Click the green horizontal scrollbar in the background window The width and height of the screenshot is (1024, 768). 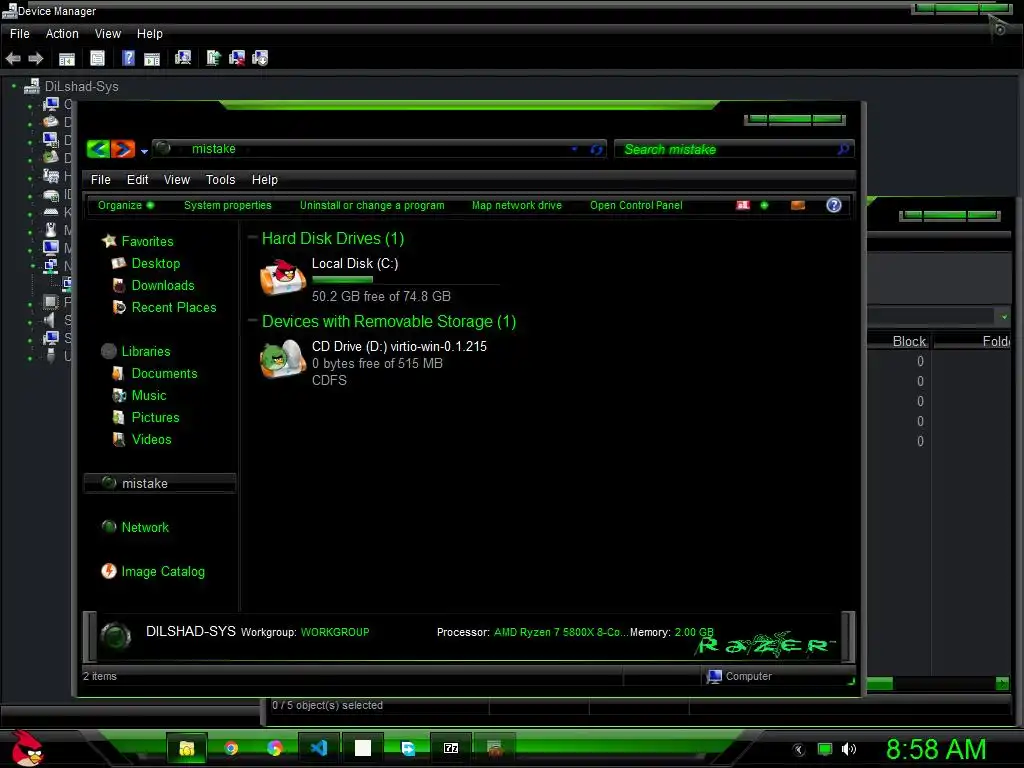879,683
